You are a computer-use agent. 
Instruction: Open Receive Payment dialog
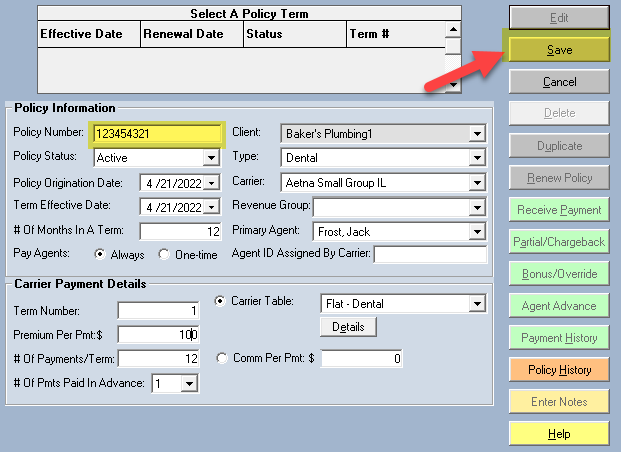point(559,210)
